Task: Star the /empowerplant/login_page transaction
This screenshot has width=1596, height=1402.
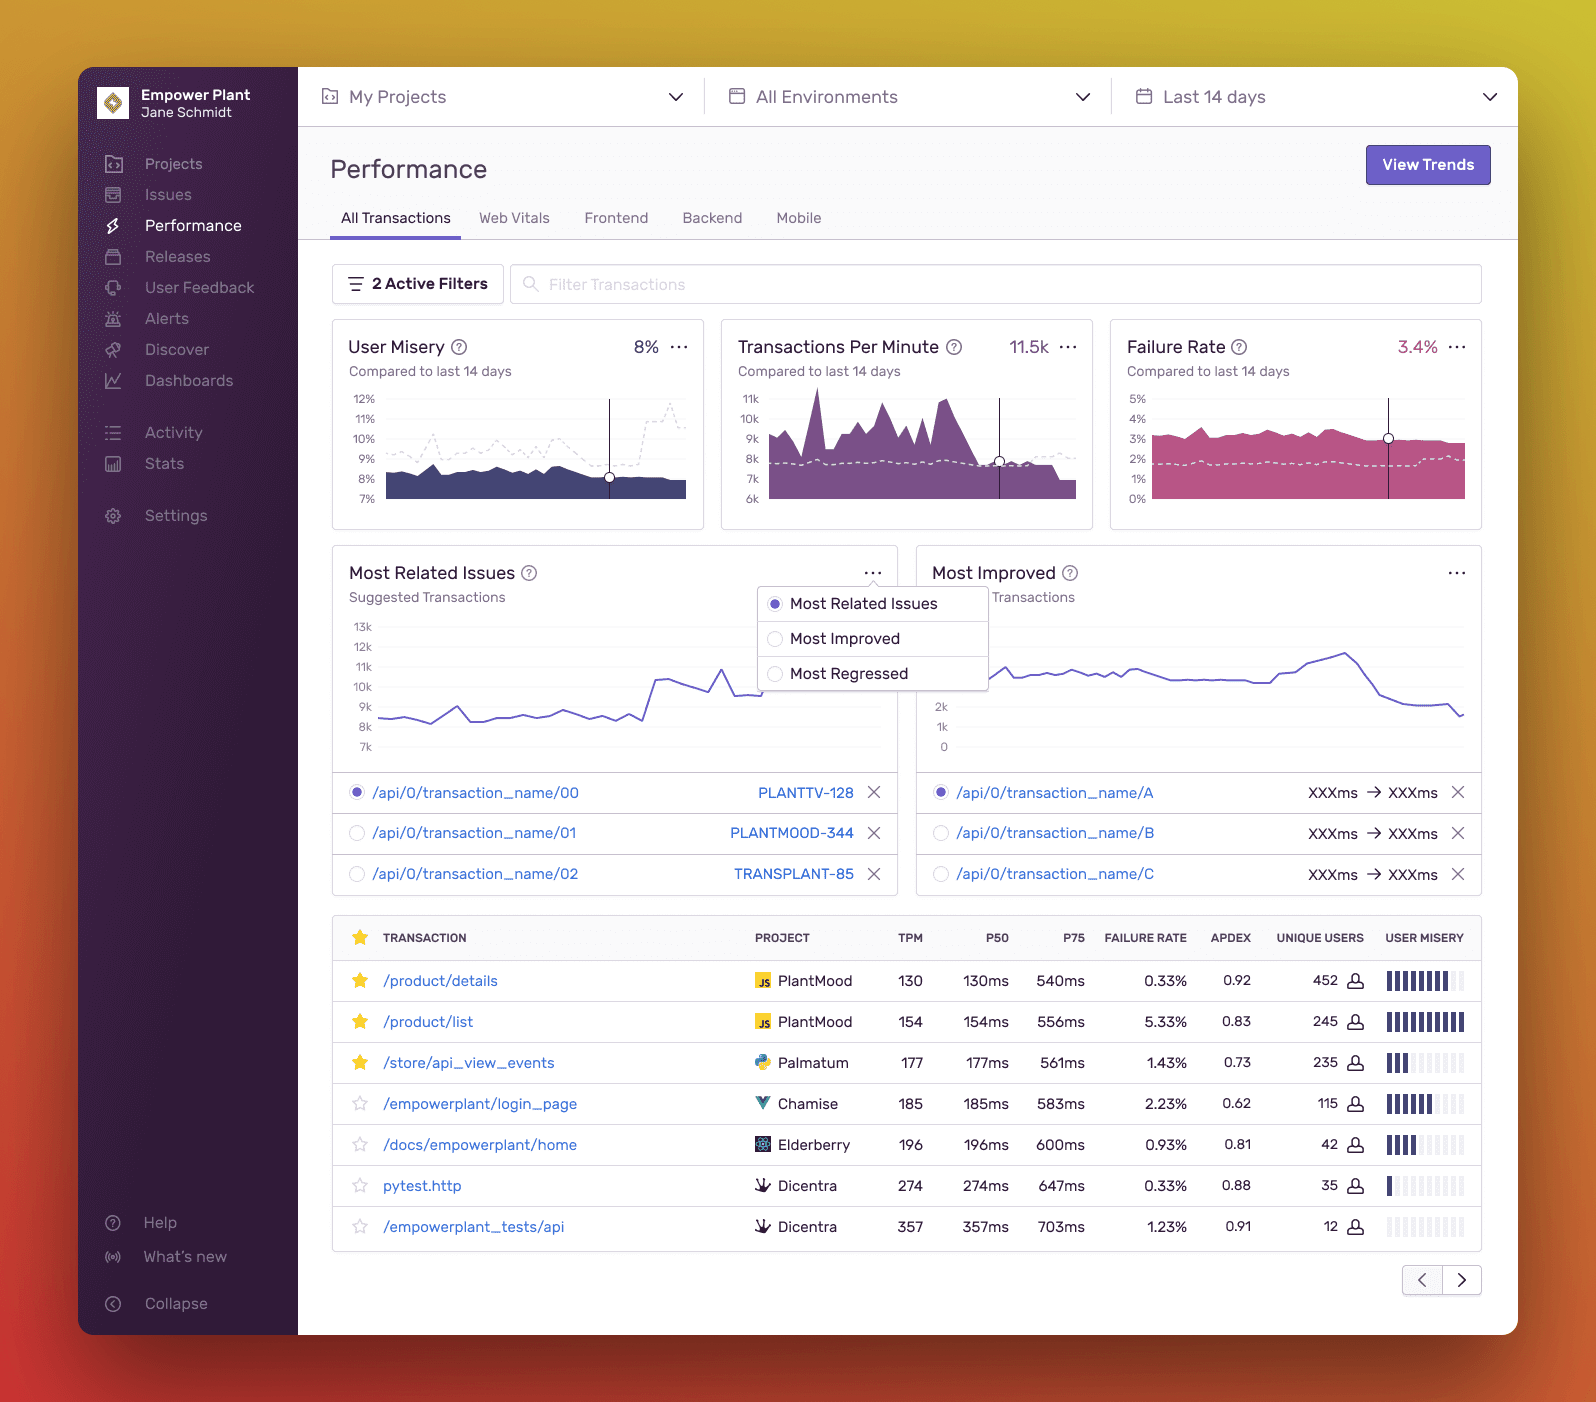Action: pos(360,1104)
